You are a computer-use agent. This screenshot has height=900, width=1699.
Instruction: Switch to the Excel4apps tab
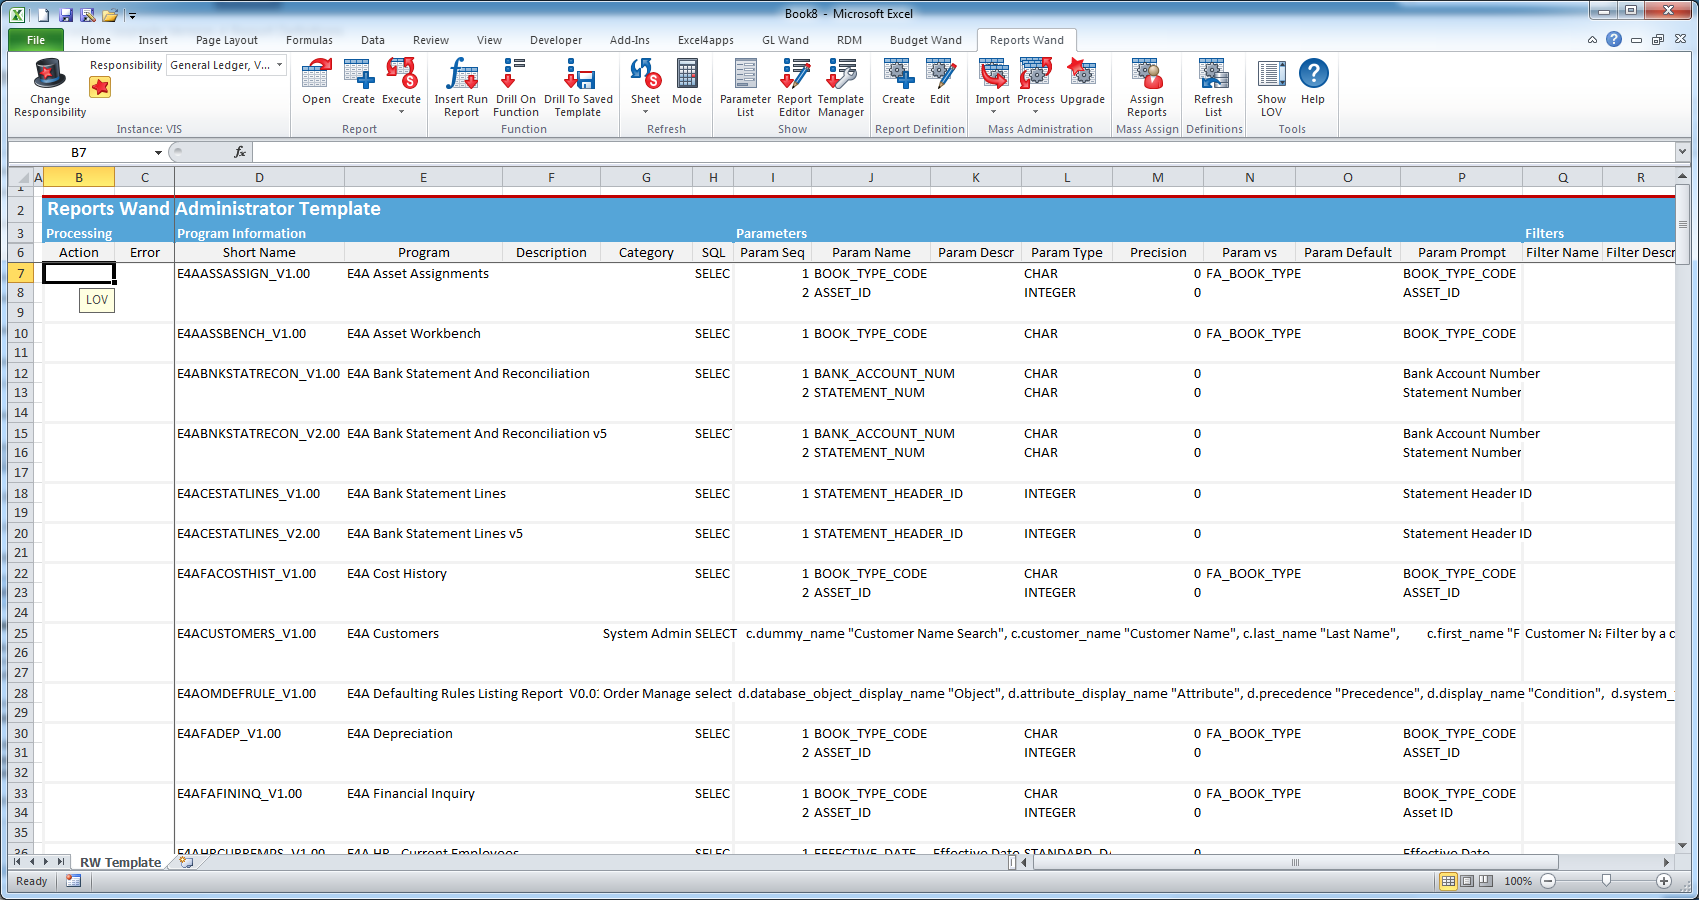pos(706,40)
